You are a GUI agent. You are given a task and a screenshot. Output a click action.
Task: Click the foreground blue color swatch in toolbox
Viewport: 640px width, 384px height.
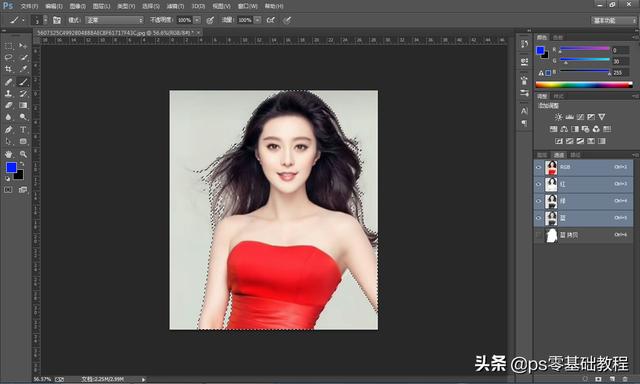pos(11,167)
